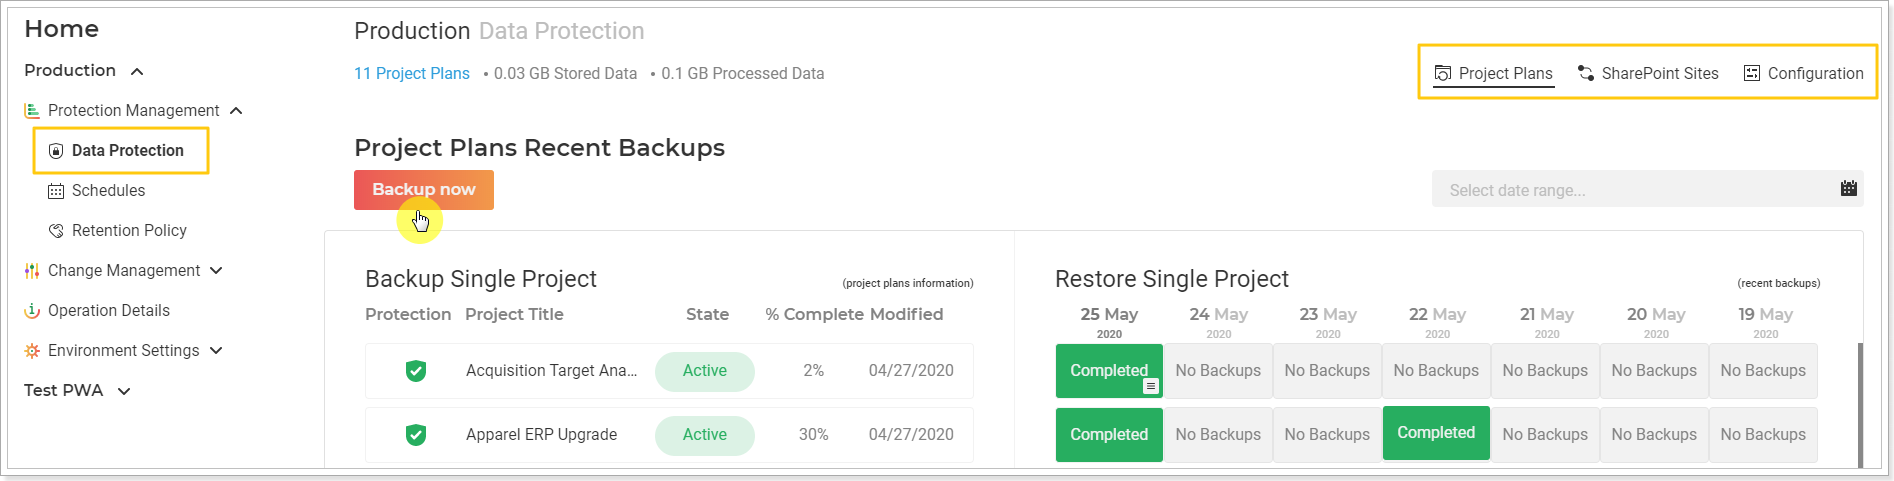Click the Data Protection shield icon in sidebar

(x=56, y=151)
